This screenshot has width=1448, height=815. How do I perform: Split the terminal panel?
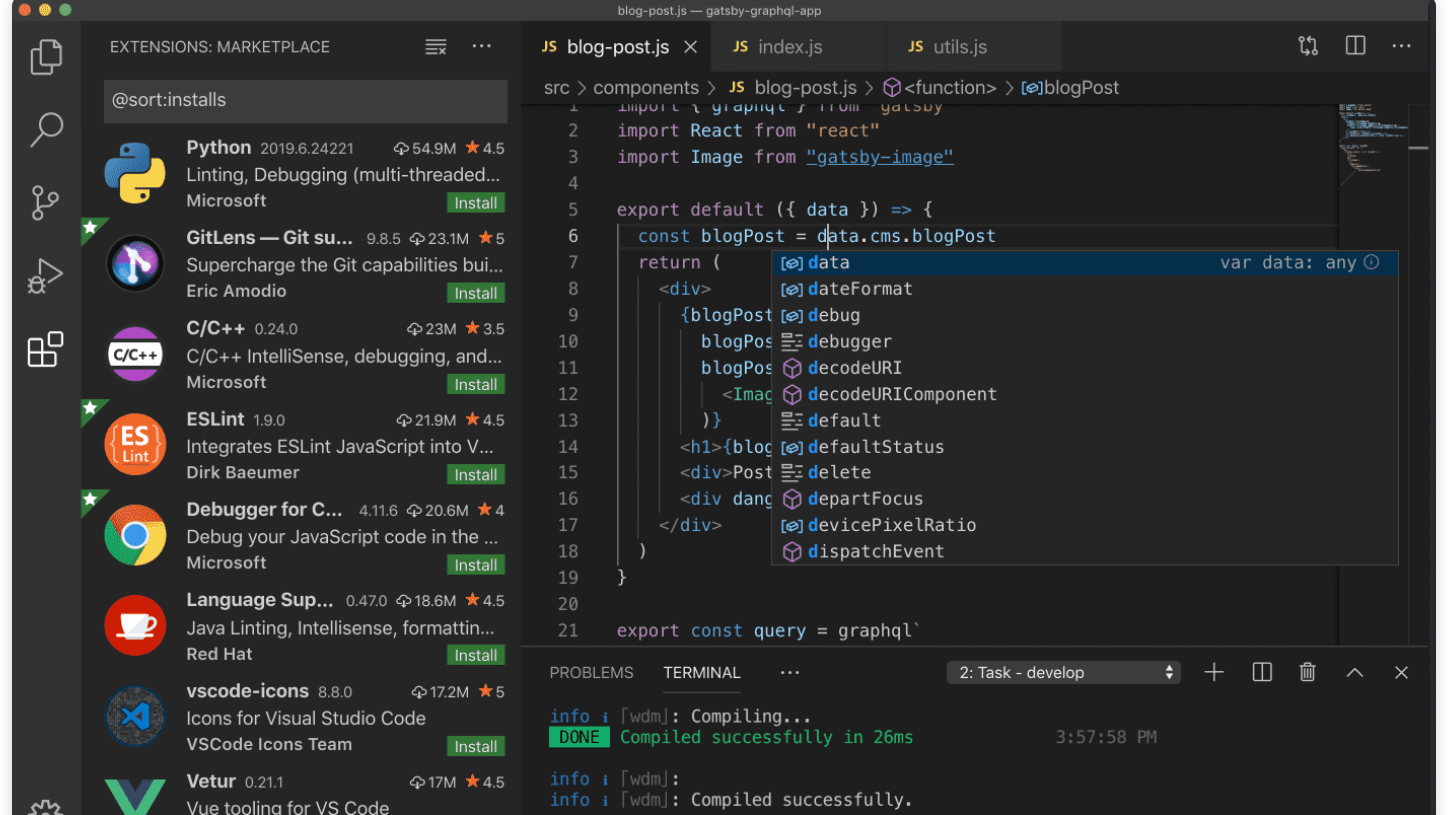[1262, 672]
